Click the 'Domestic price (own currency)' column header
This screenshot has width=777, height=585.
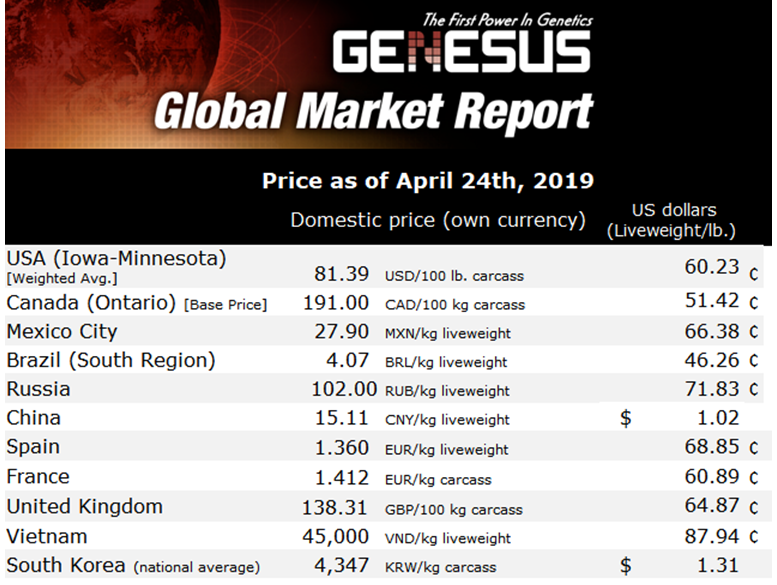(438, 219)
